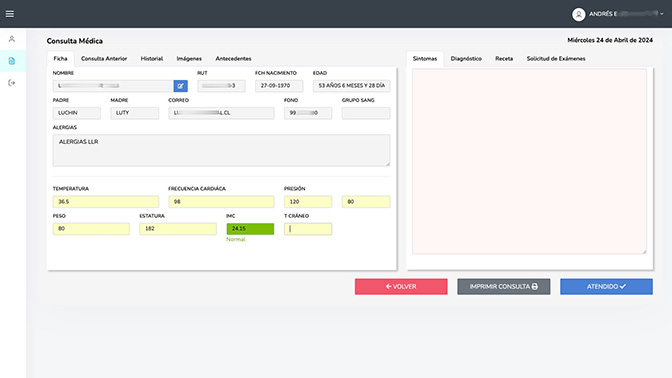This screenshot has height=378, width=672.
Task: Click inside the large Síntomas text area
Action: click(x=529, y=162)
